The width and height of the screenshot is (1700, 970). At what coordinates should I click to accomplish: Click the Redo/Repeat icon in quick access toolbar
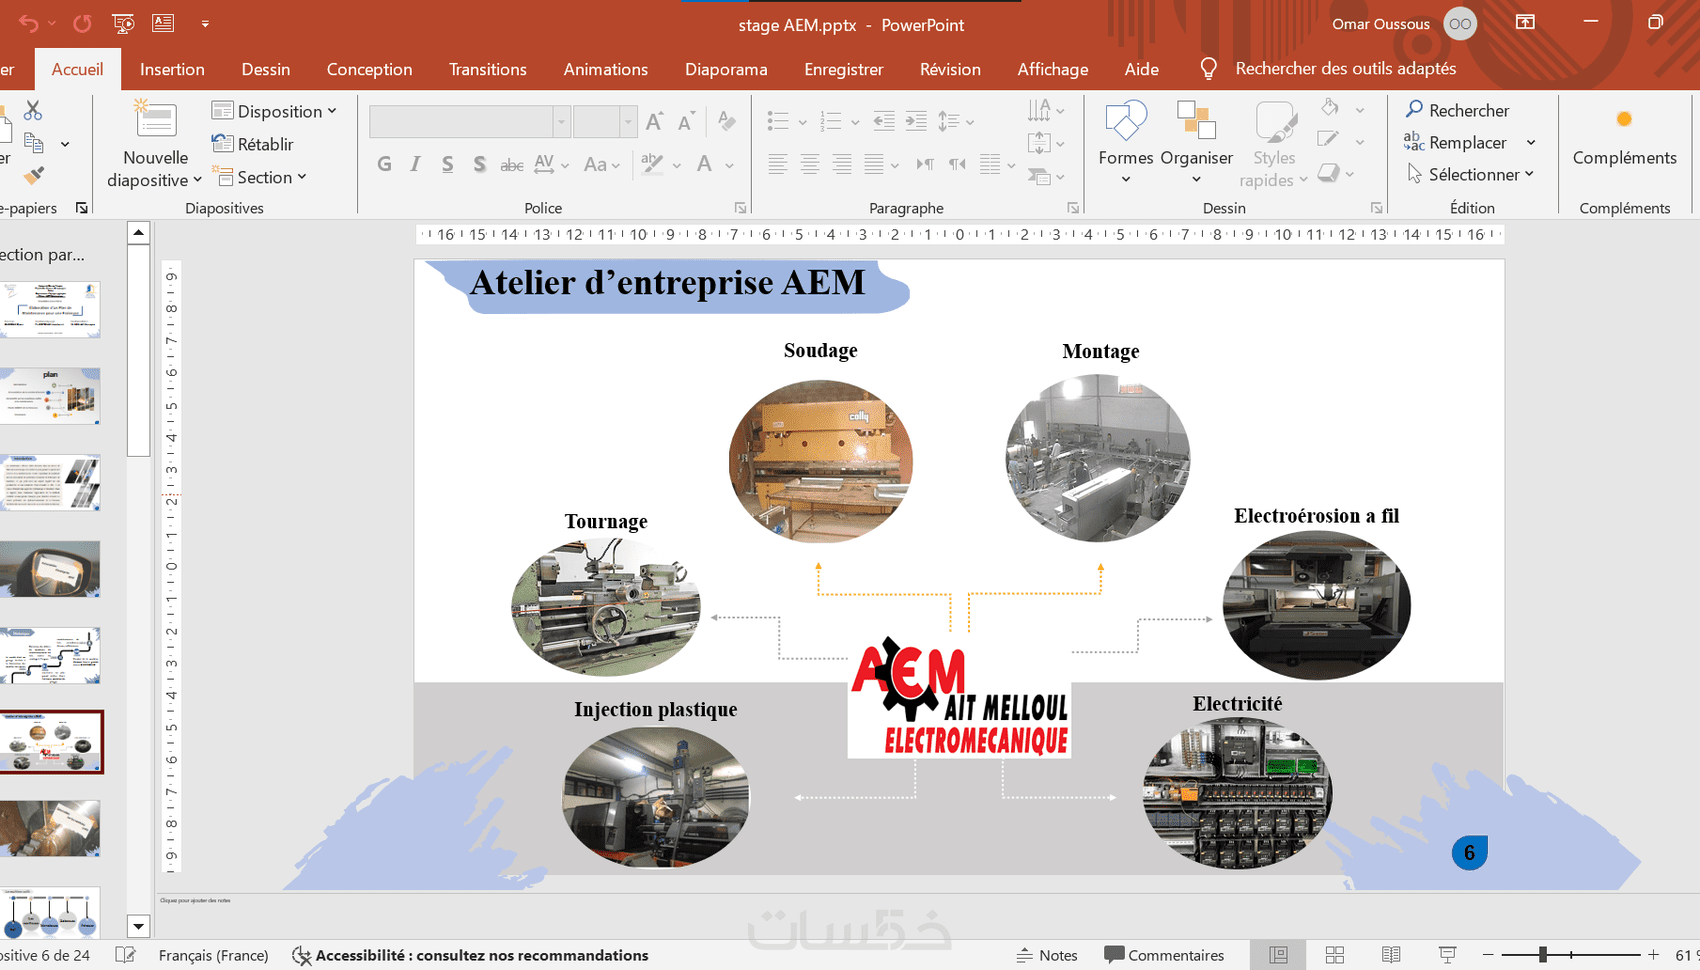[x=82, y=23]
